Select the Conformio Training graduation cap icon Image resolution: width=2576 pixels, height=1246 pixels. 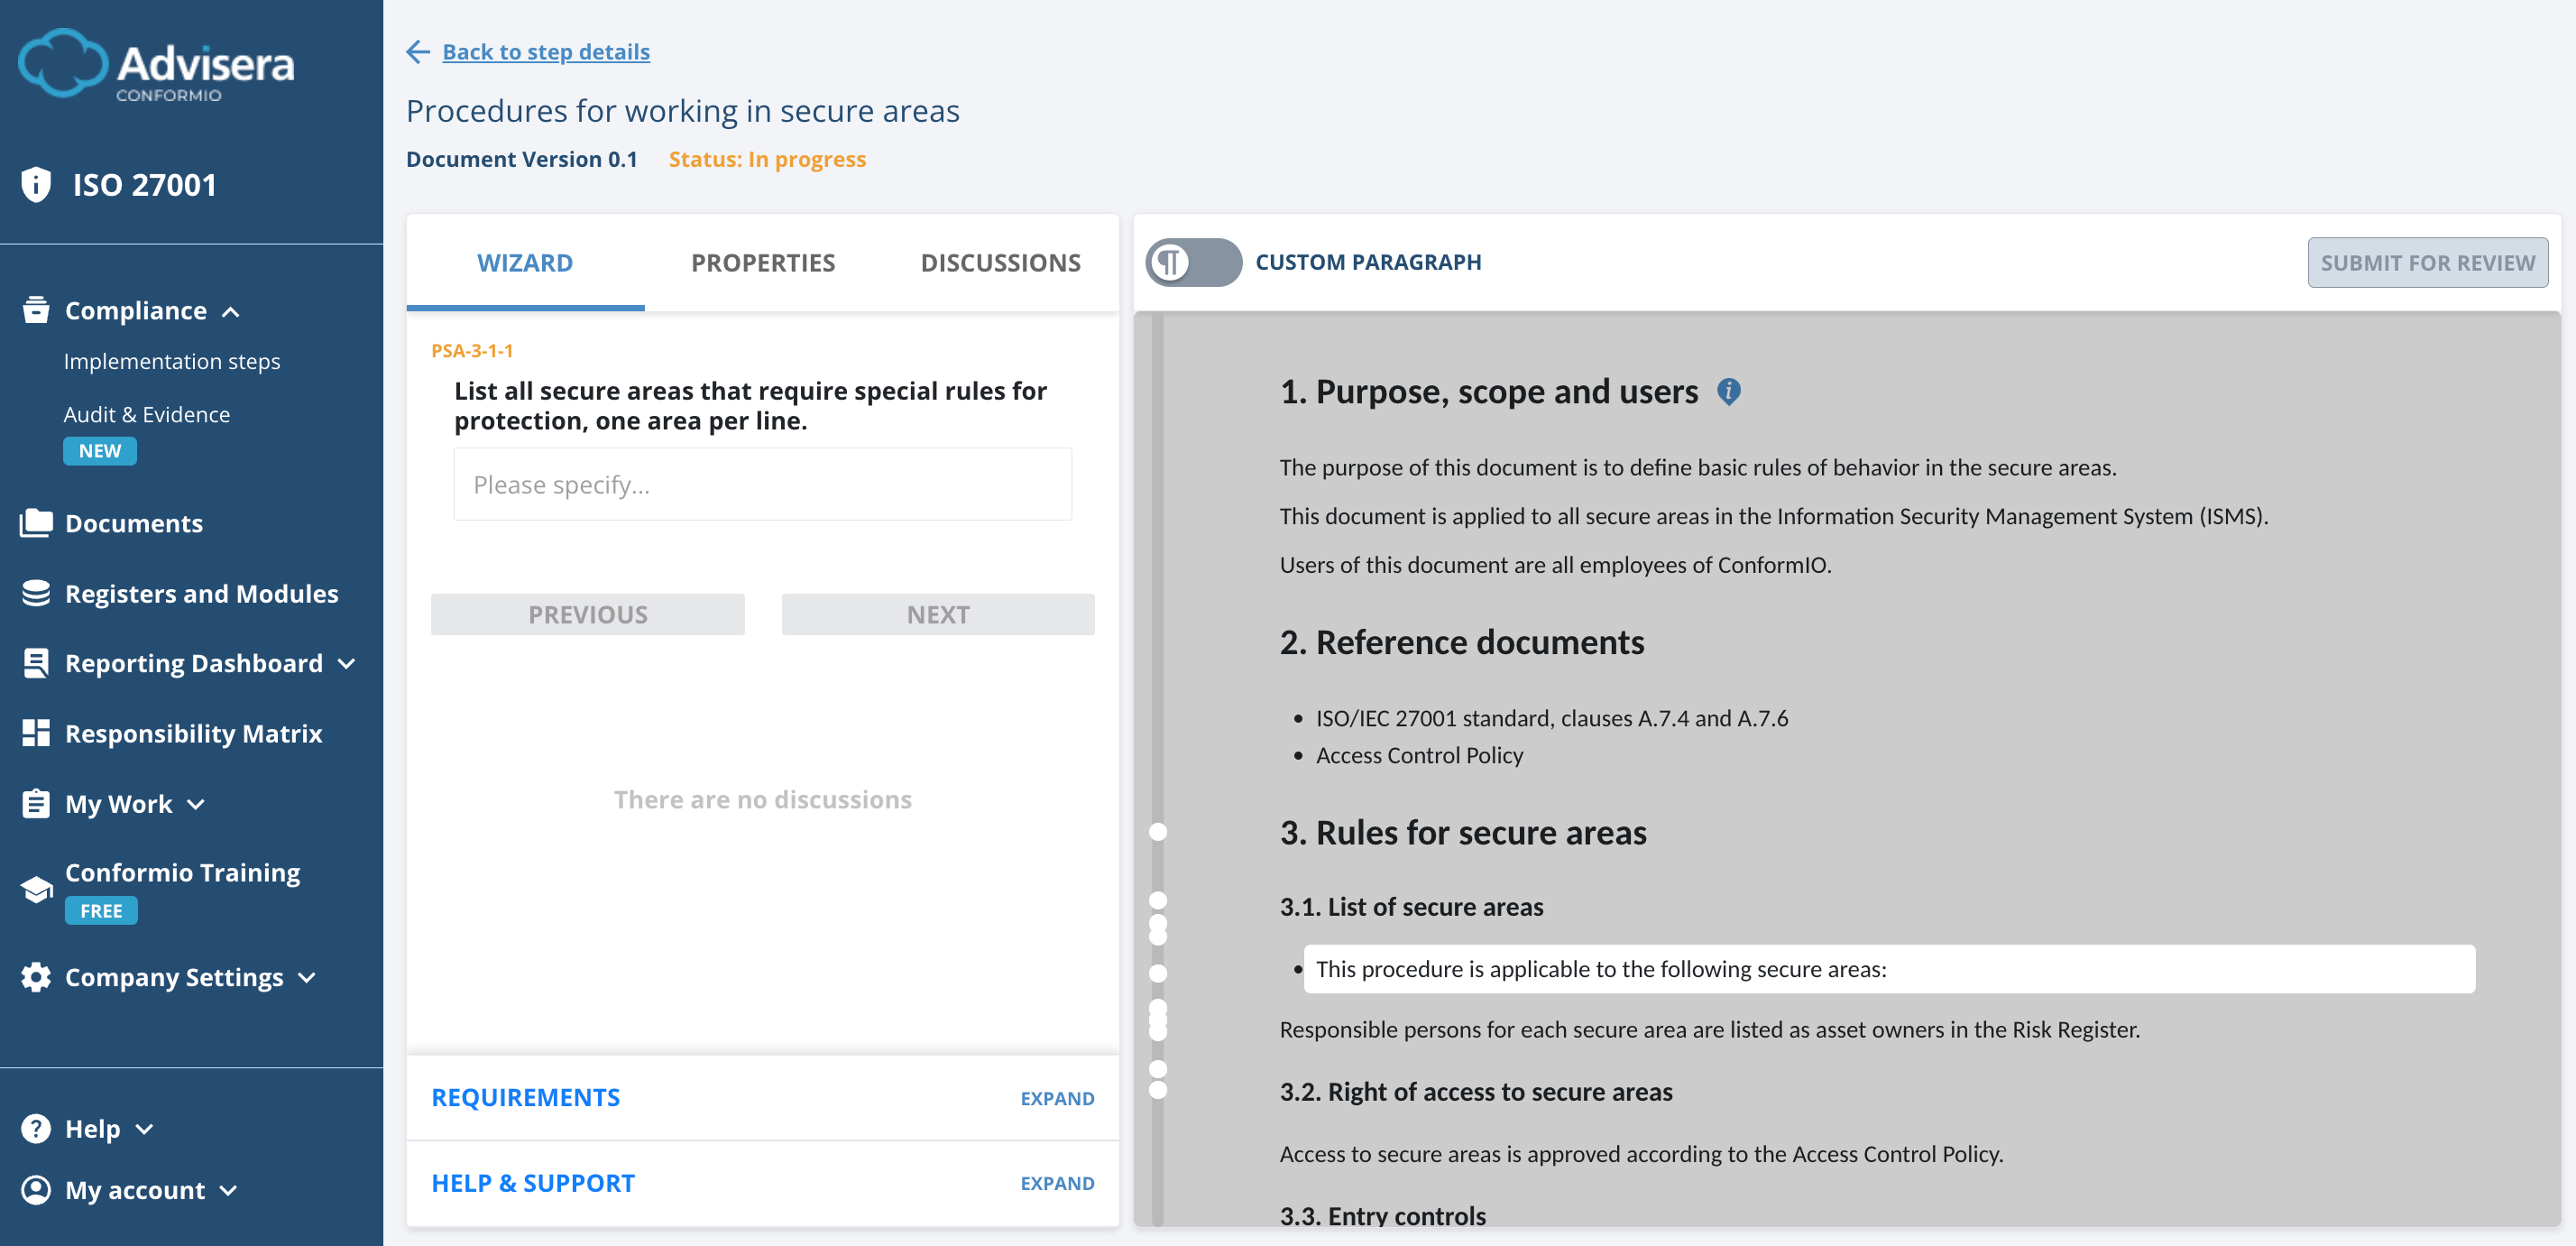point(36,887)
